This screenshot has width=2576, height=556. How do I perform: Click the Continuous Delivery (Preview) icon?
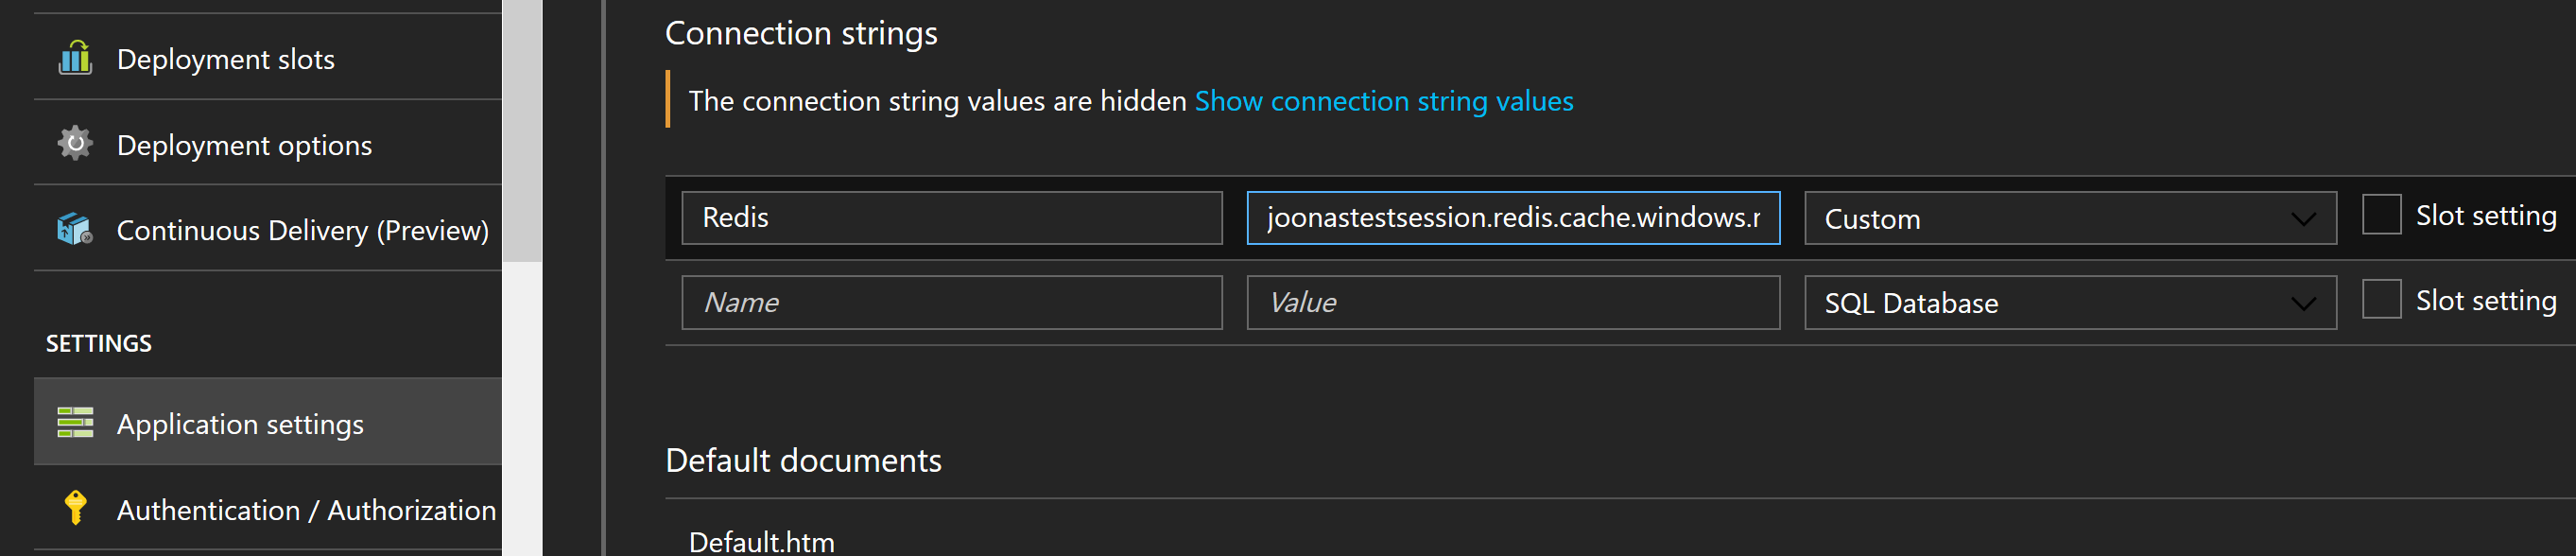pyautogui.click(x=75, y=229)
